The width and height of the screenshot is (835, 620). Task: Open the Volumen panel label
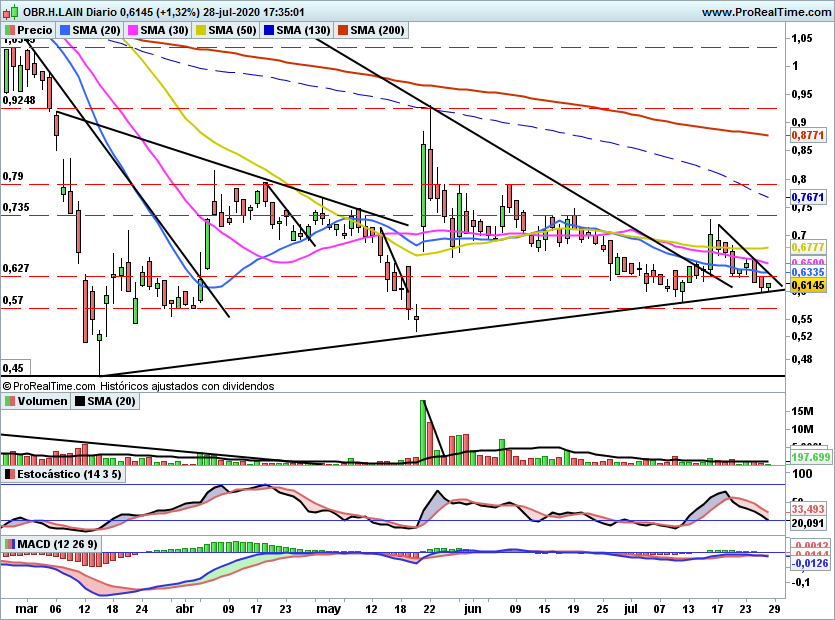pos(42,401)
